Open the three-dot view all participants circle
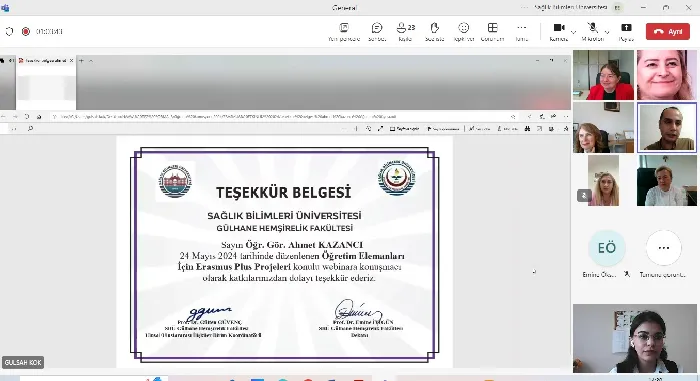 click(x=663, y=248)
